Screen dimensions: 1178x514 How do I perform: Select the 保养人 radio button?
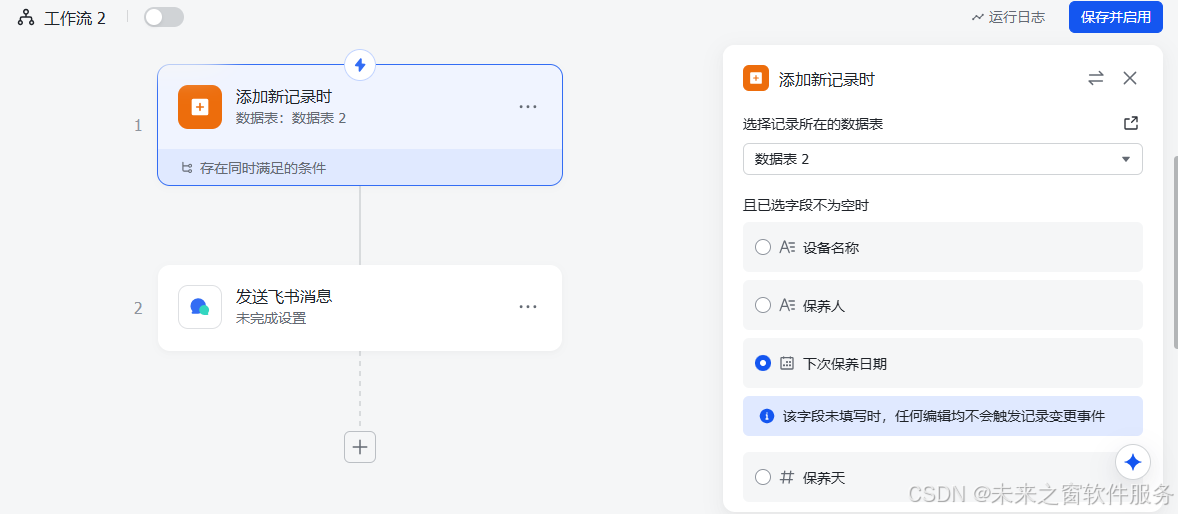click(x=763, y=305)
